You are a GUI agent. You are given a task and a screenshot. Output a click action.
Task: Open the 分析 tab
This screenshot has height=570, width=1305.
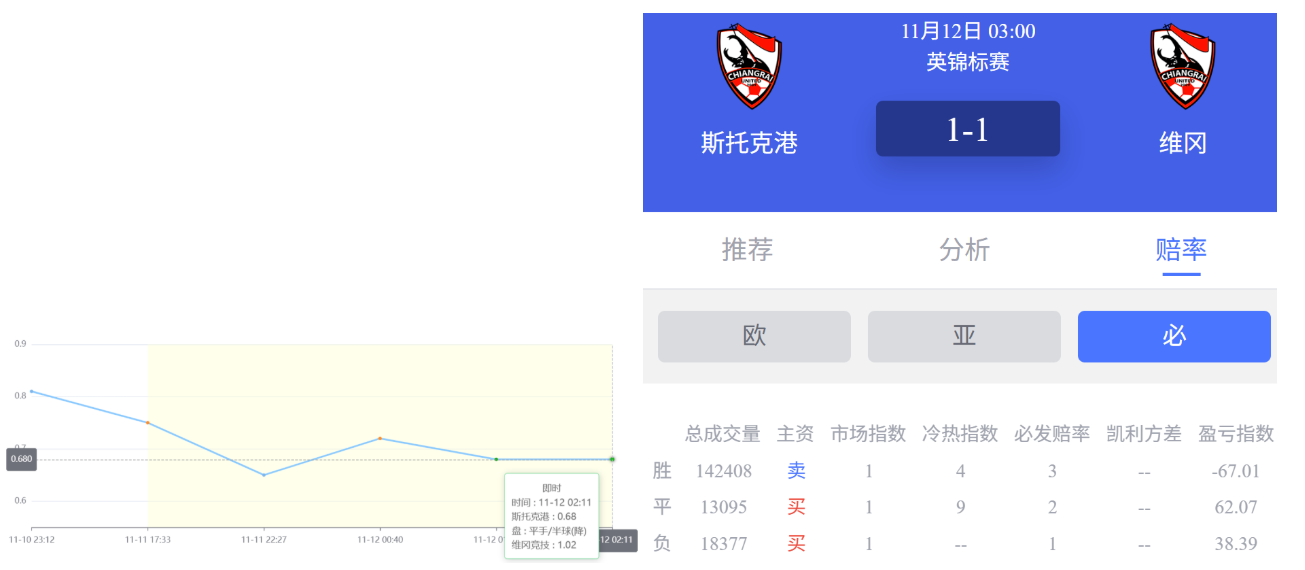tap(964, 249)
